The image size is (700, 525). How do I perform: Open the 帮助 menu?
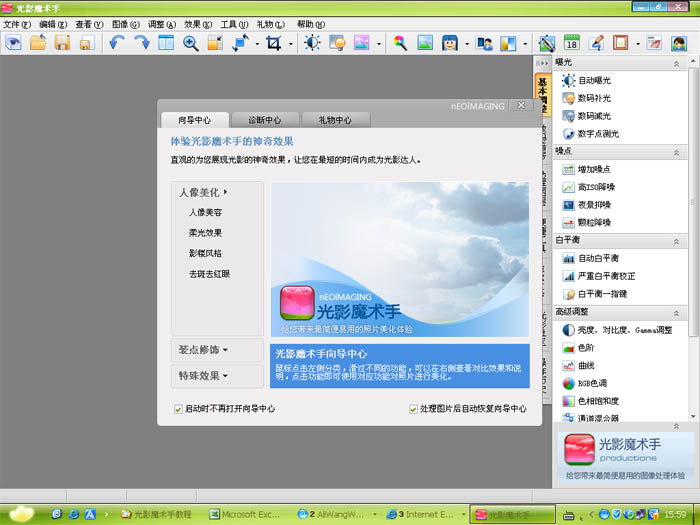coord(311,24)
